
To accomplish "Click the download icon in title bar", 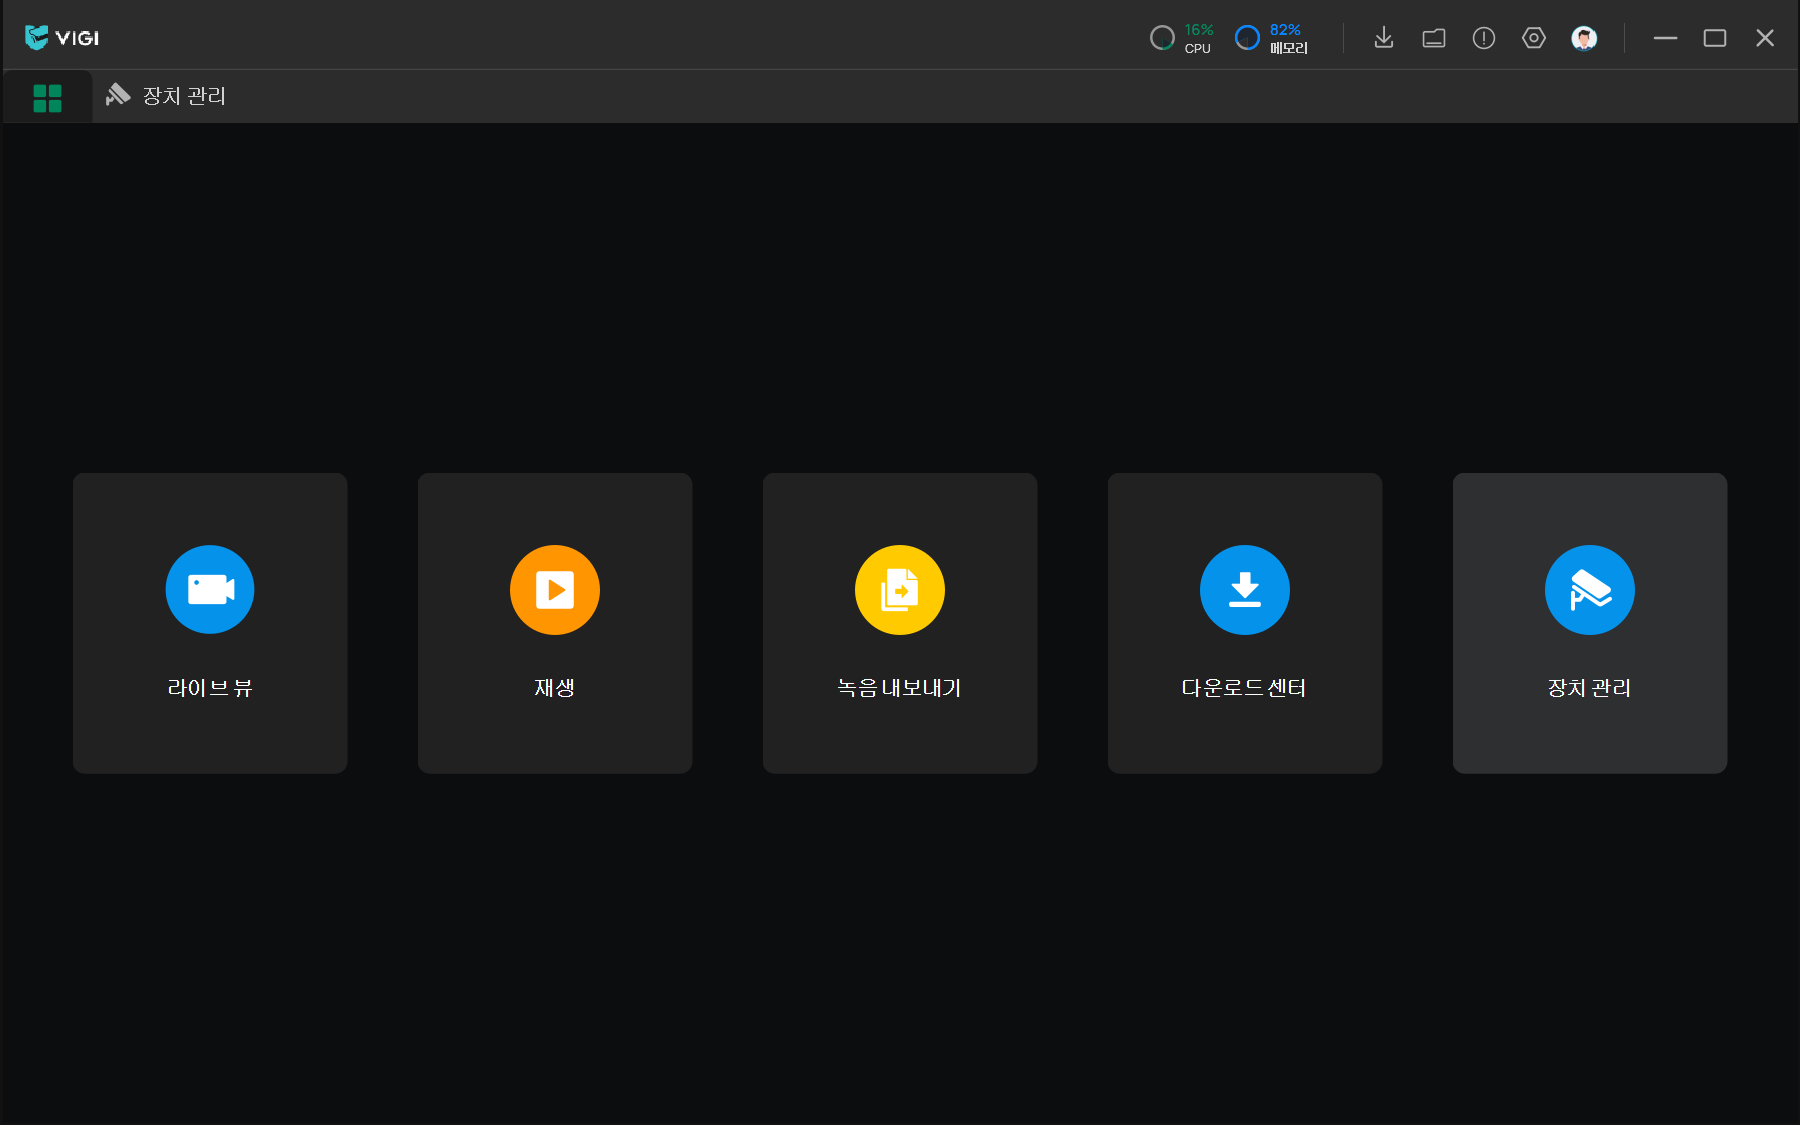I will [1384, 38].
